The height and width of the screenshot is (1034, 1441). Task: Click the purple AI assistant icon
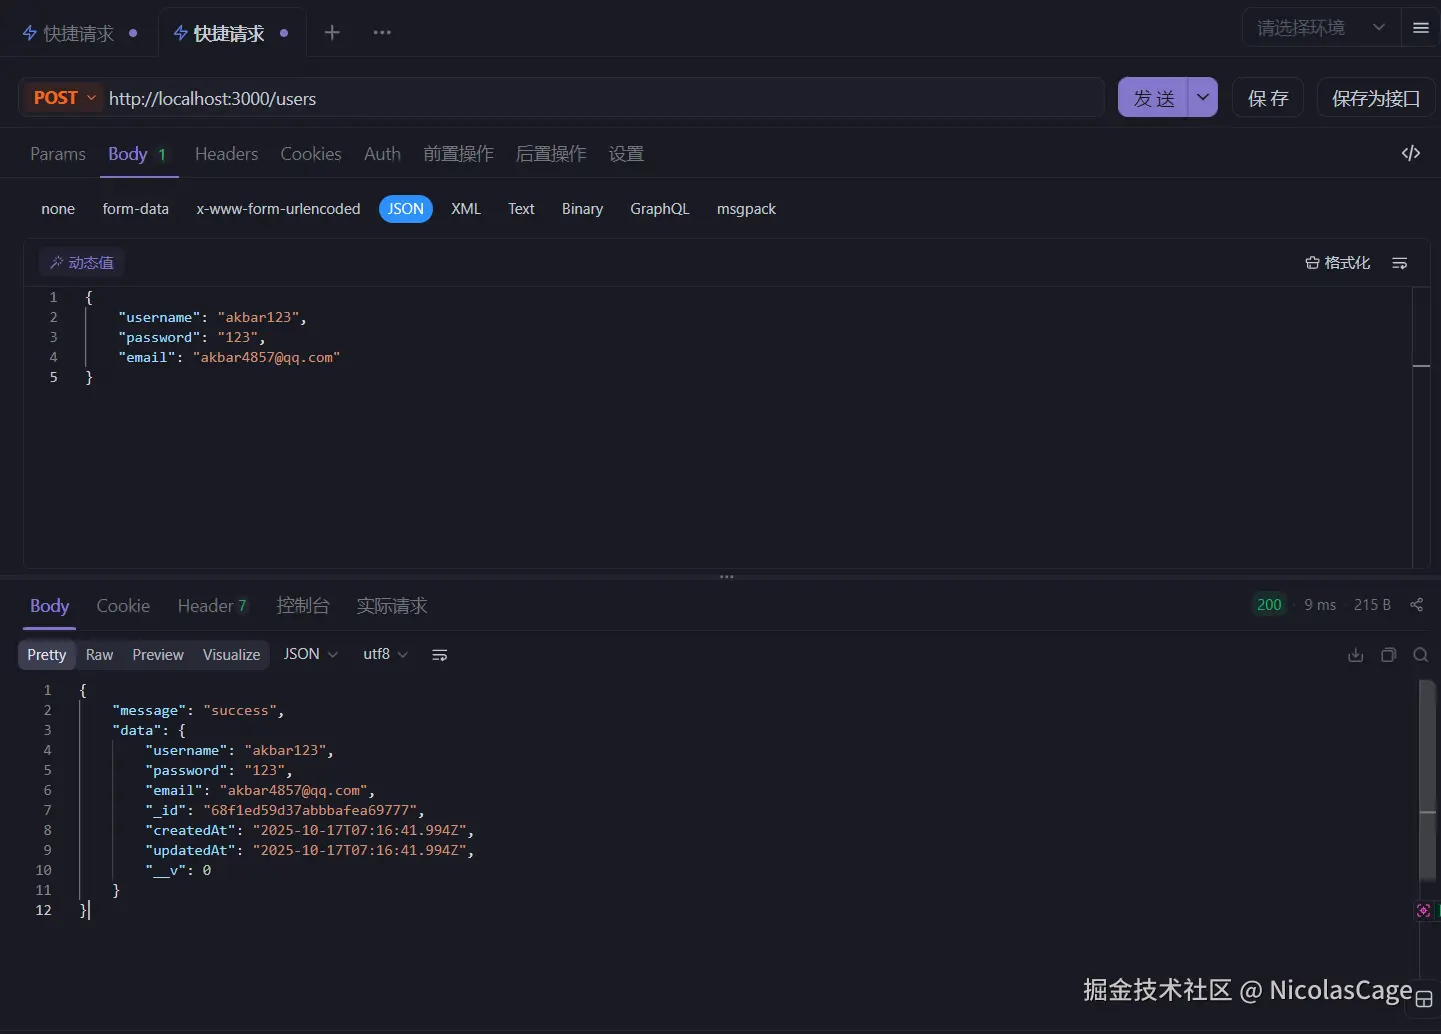pyautogui.click(x=1423, y=910)
